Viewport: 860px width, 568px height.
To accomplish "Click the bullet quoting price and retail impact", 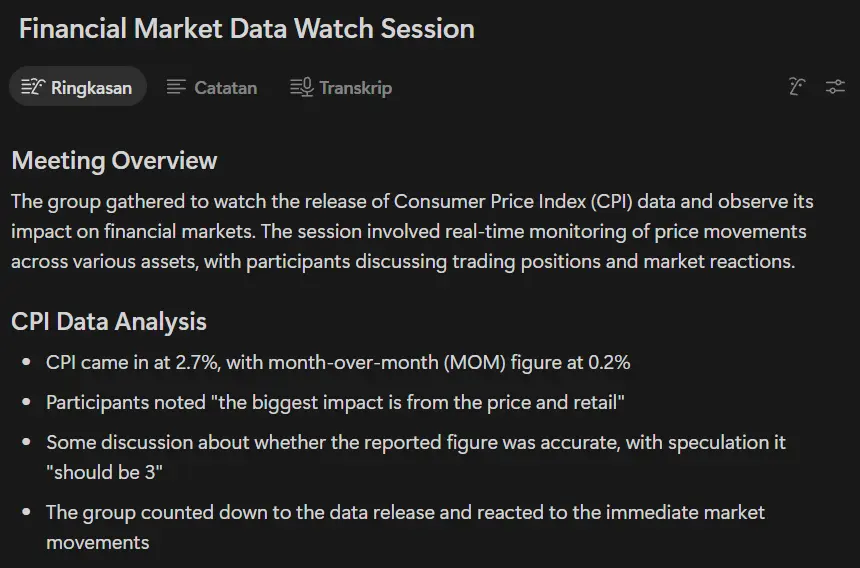I will (335, 402).
